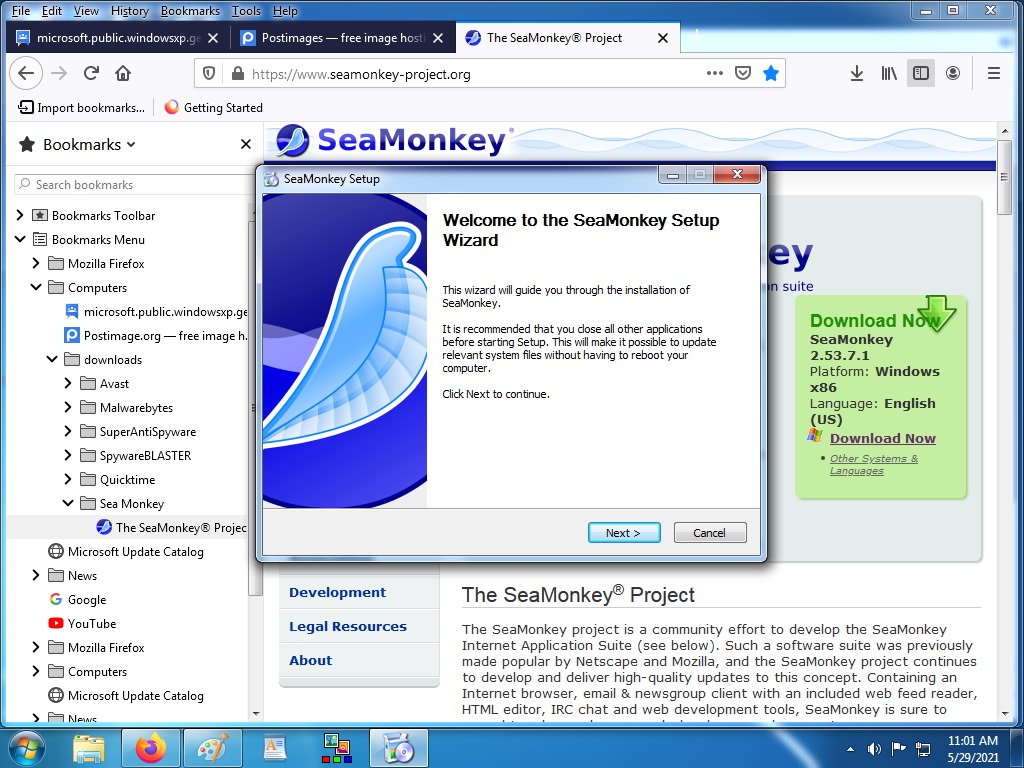
Task: Click the Download Now link
Action: tap(882, 438)
